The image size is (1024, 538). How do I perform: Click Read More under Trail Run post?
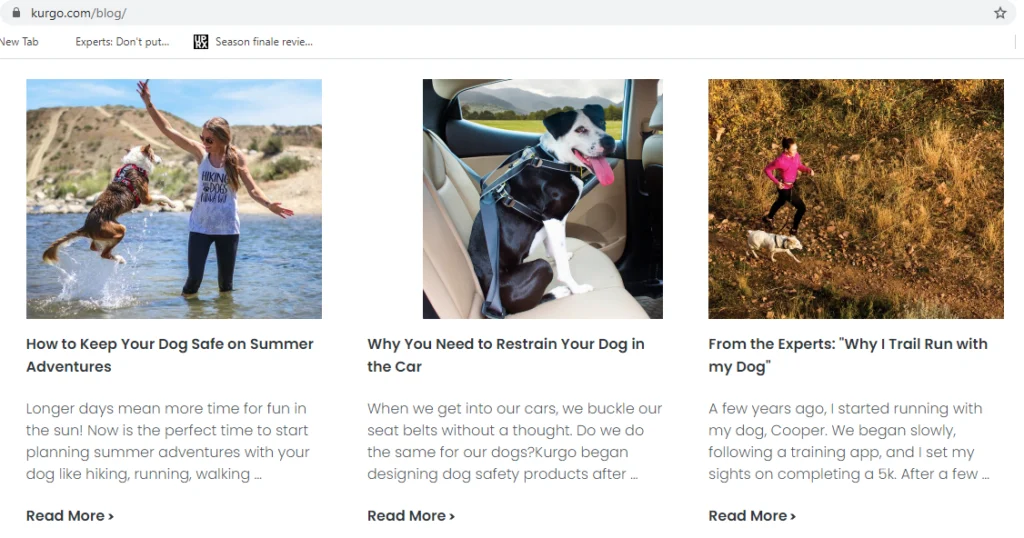click(x=752, y=516)
